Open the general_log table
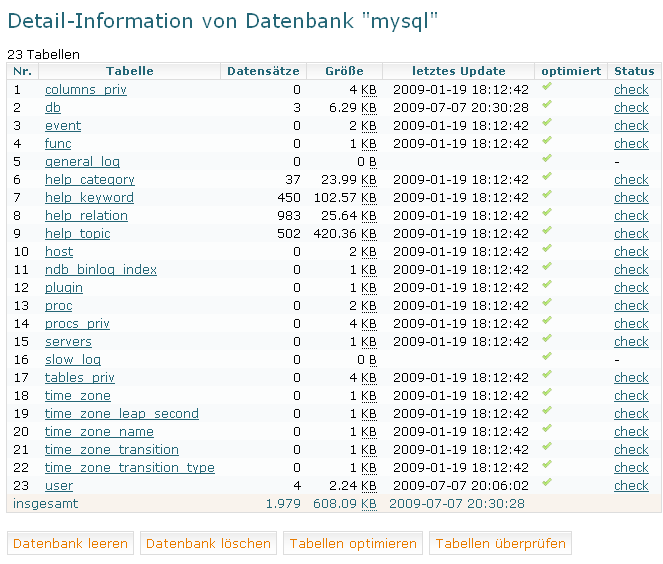663x564 pixels. coord(82,162)
